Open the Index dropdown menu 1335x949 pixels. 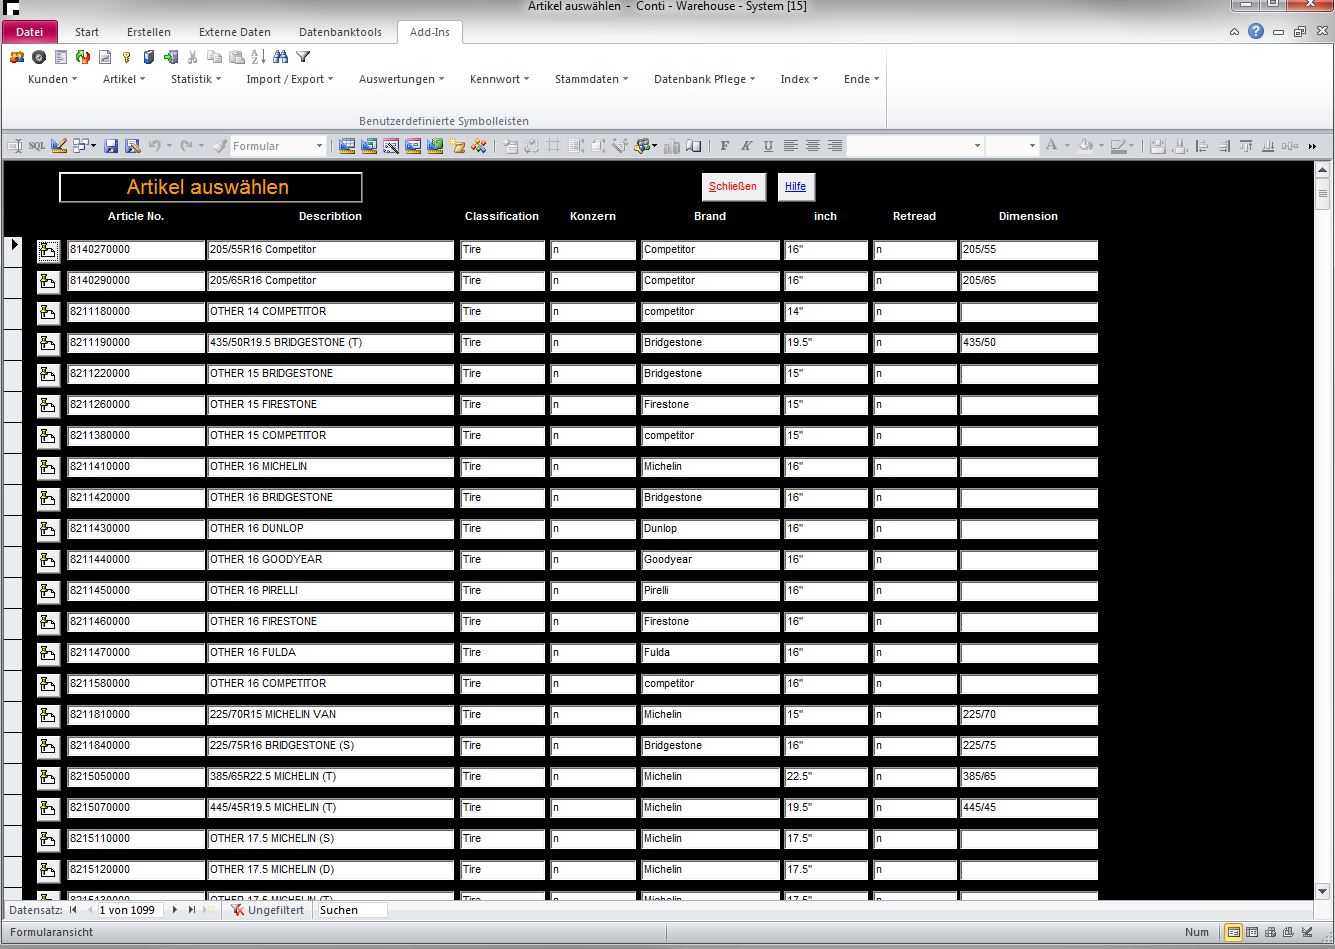pos(800,79)
